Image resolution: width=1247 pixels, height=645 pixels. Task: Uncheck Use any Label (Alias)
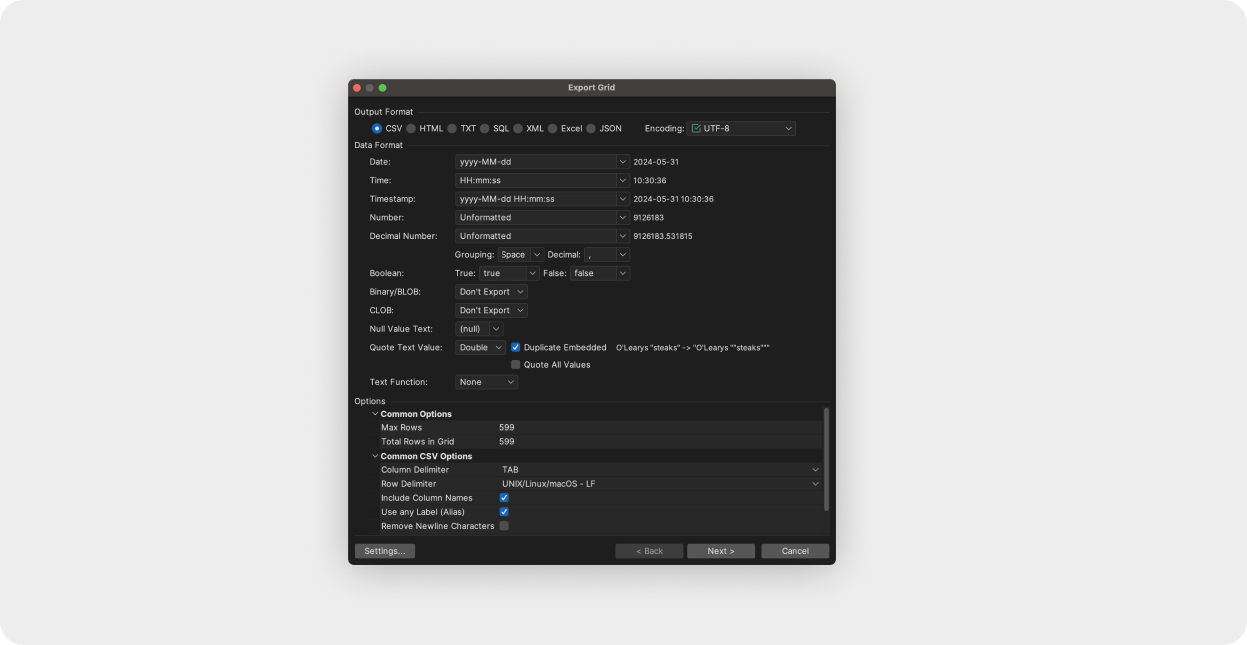coord(504,511)
